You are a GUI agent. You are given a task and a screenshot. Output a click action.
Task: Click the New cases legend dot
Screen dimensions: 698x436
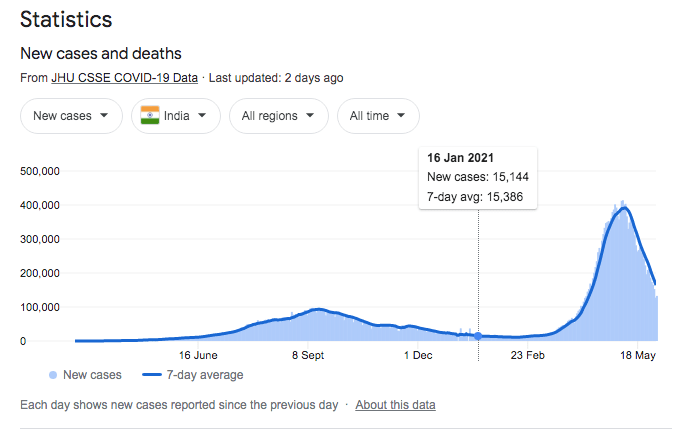point(51,375)
